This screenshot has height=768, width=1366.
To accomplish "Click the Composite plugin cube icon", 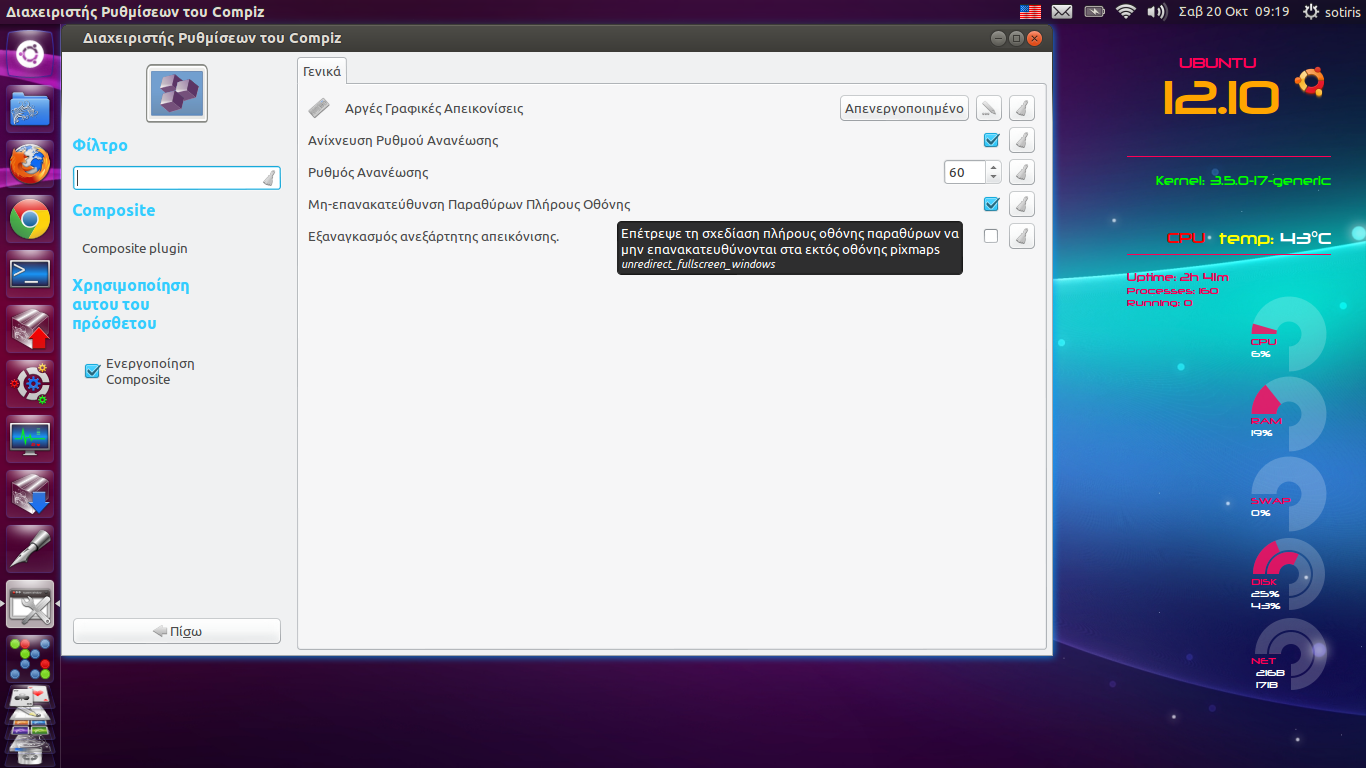I will 177,93.
